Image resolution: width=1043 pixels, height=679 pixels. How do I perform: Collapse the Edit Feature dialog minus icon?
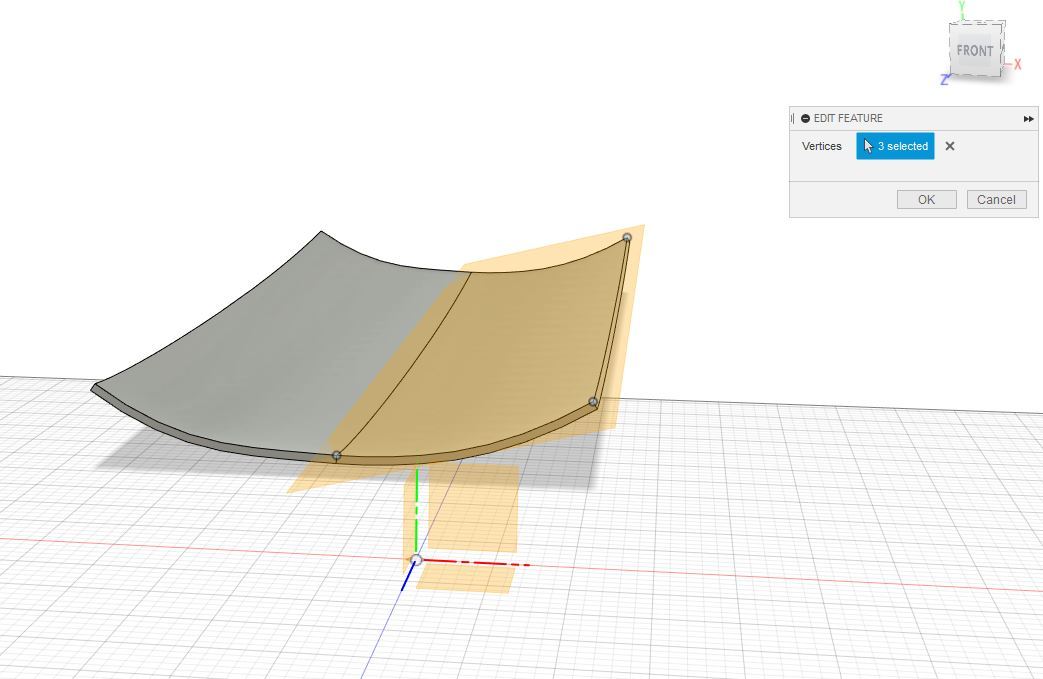(806, 118)
